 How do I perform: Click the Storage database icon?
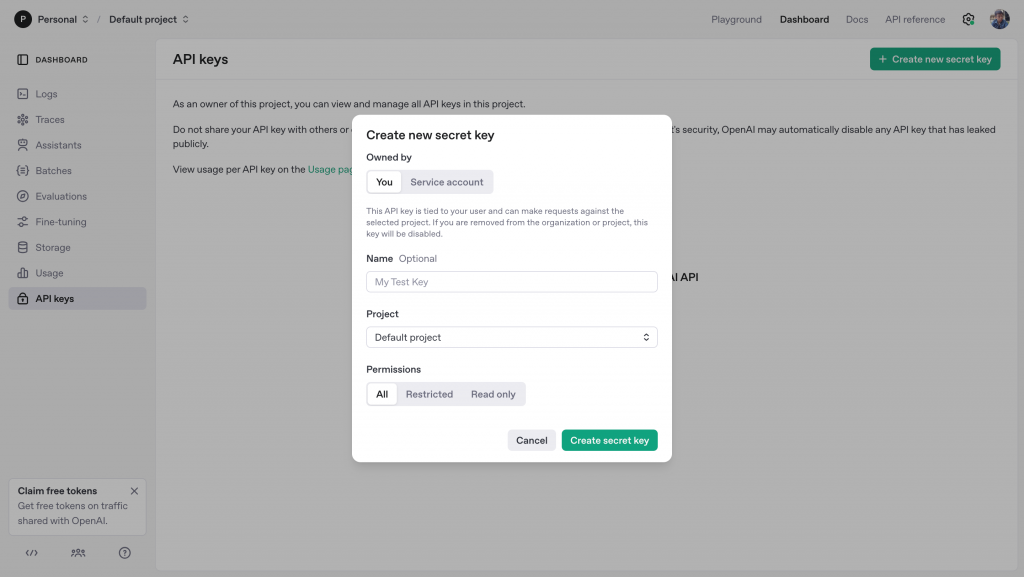(x=22, y=248)
